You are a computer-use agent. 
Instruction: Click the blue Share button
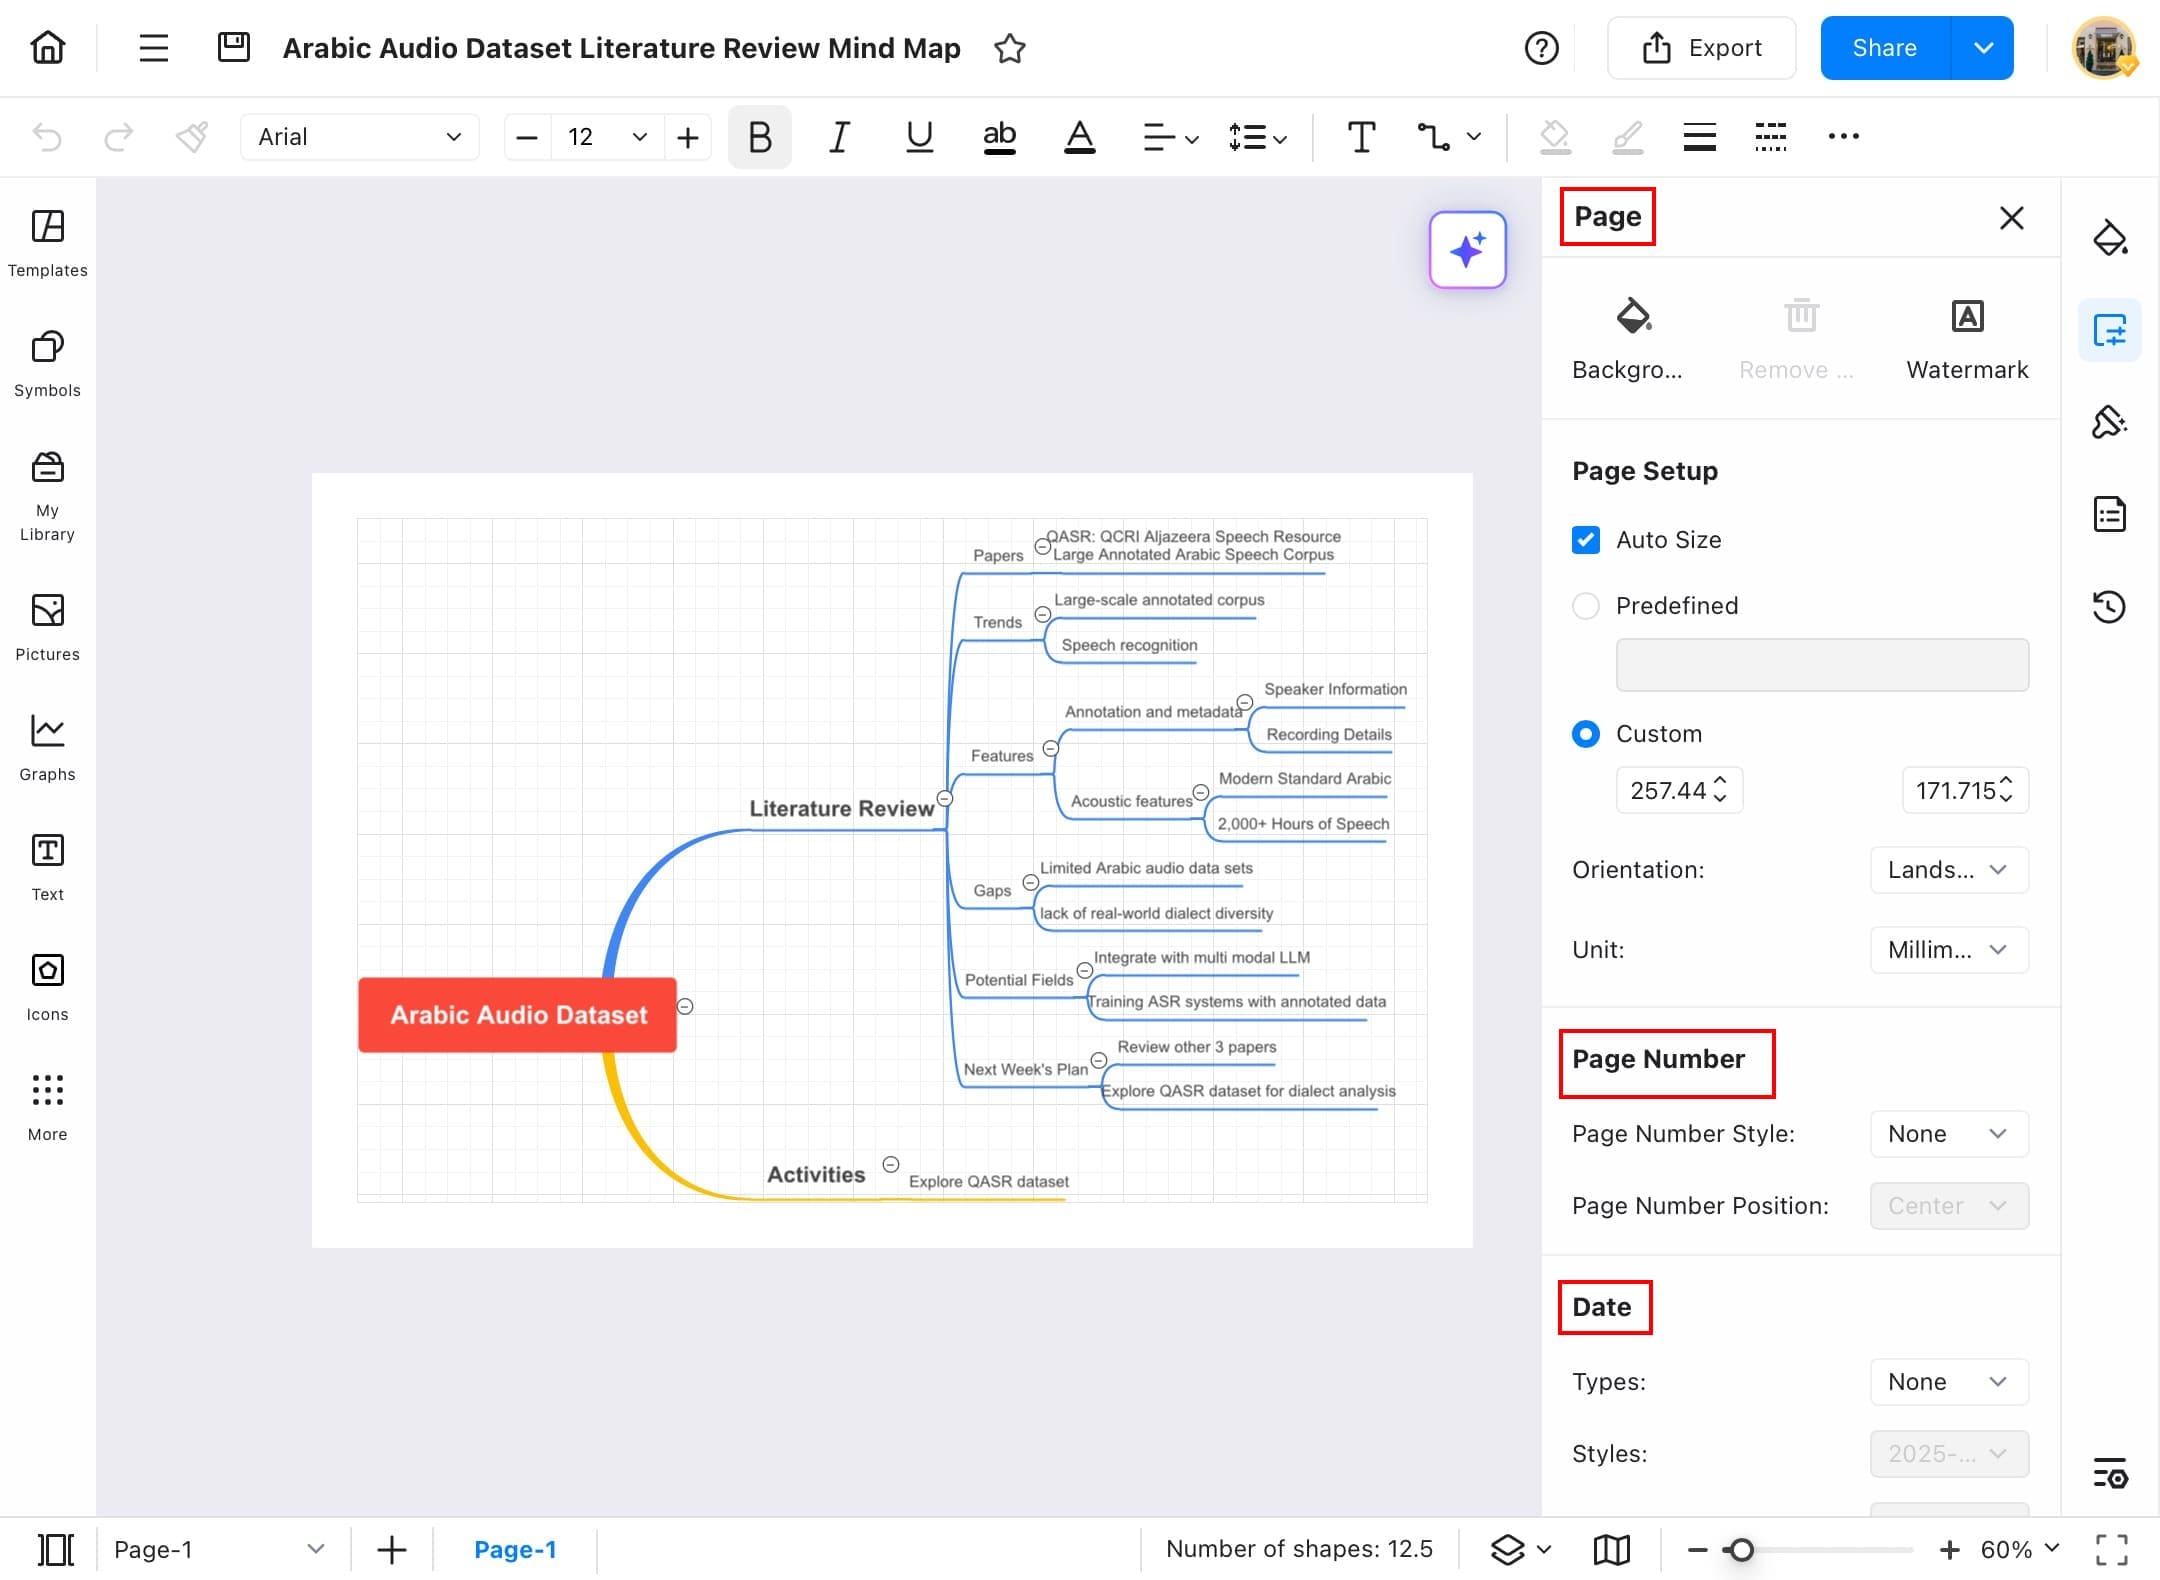pyautogui.click(x=1884, y=48)
